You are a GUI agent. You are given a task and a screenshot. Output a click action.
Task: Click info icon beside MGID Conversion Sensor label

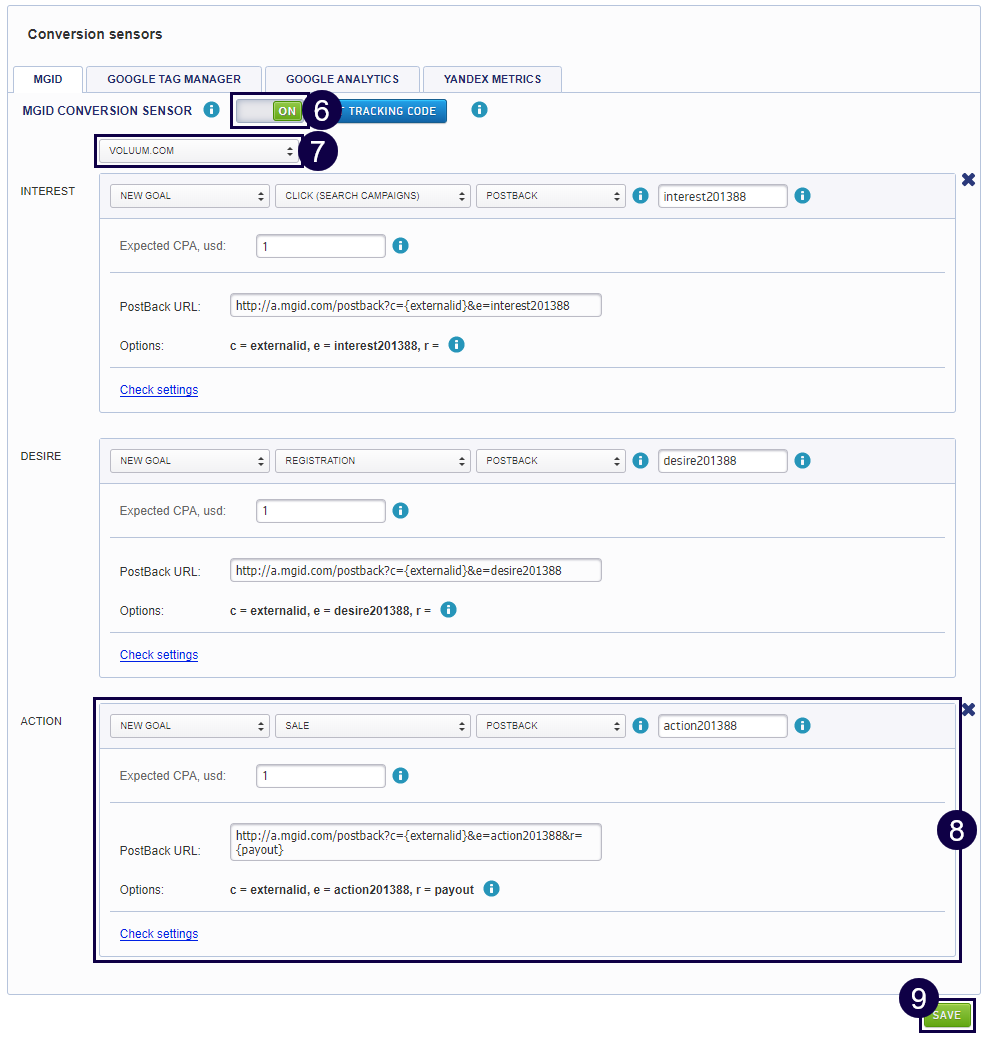click(x=211, y=110)
